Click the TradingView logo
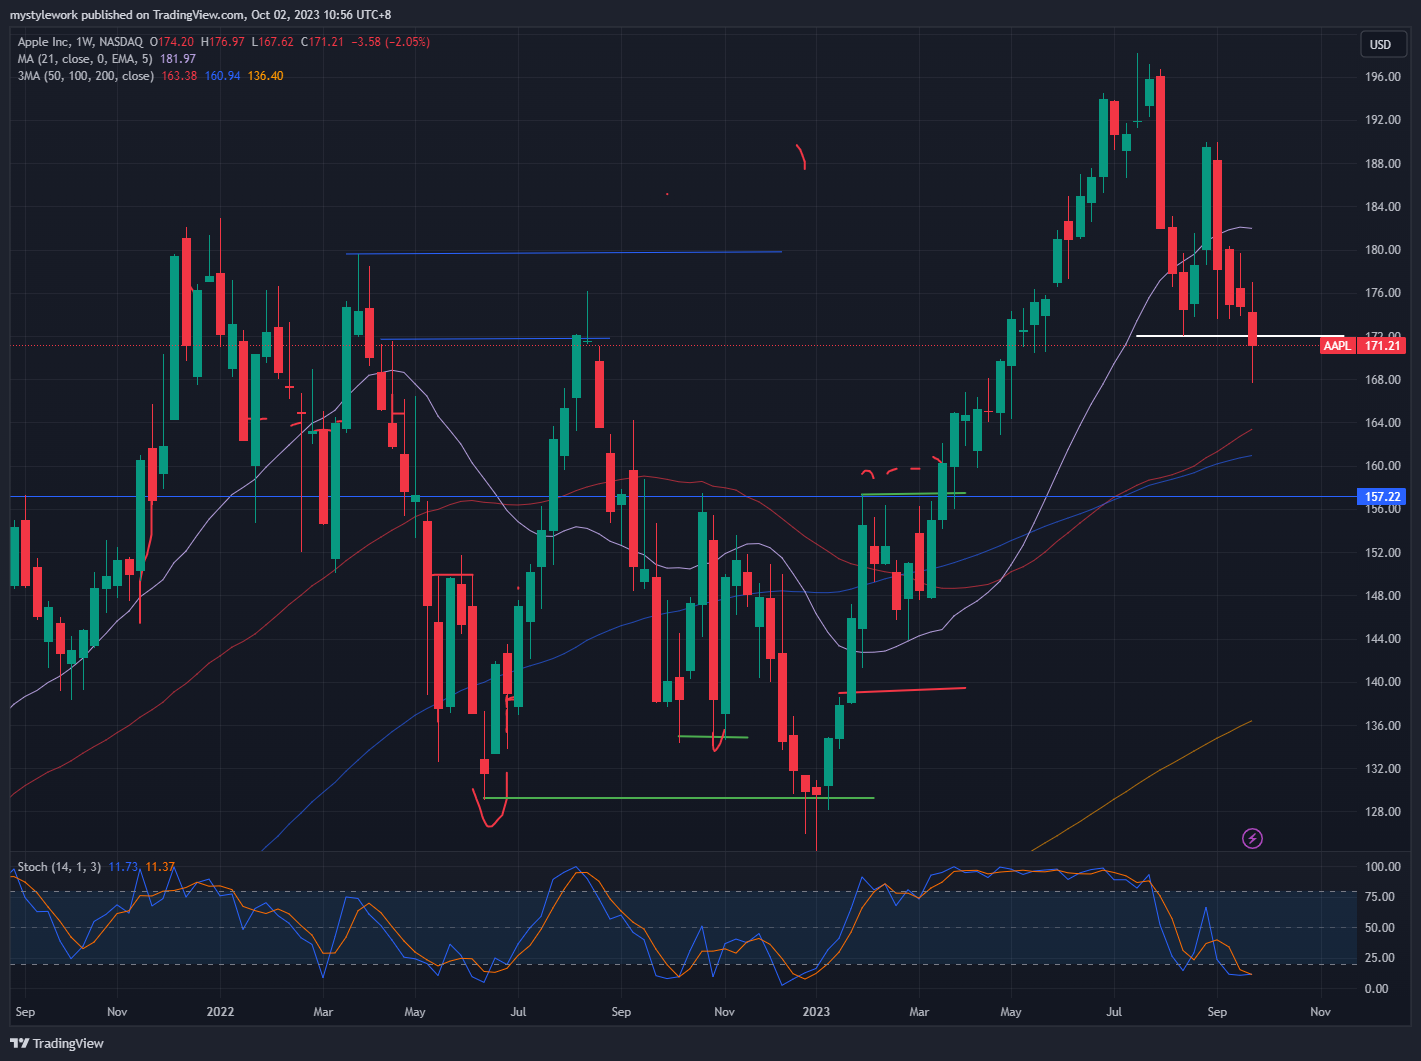This screenshot has width=1421, height=1061. [59, 1043]
